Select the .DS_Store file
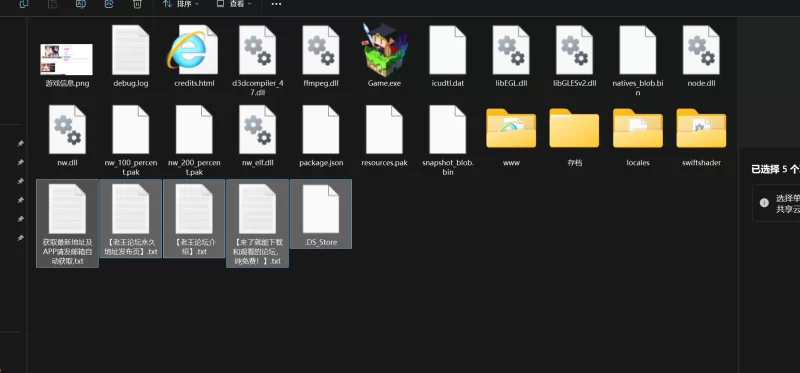800x373 pixels. 321,214
